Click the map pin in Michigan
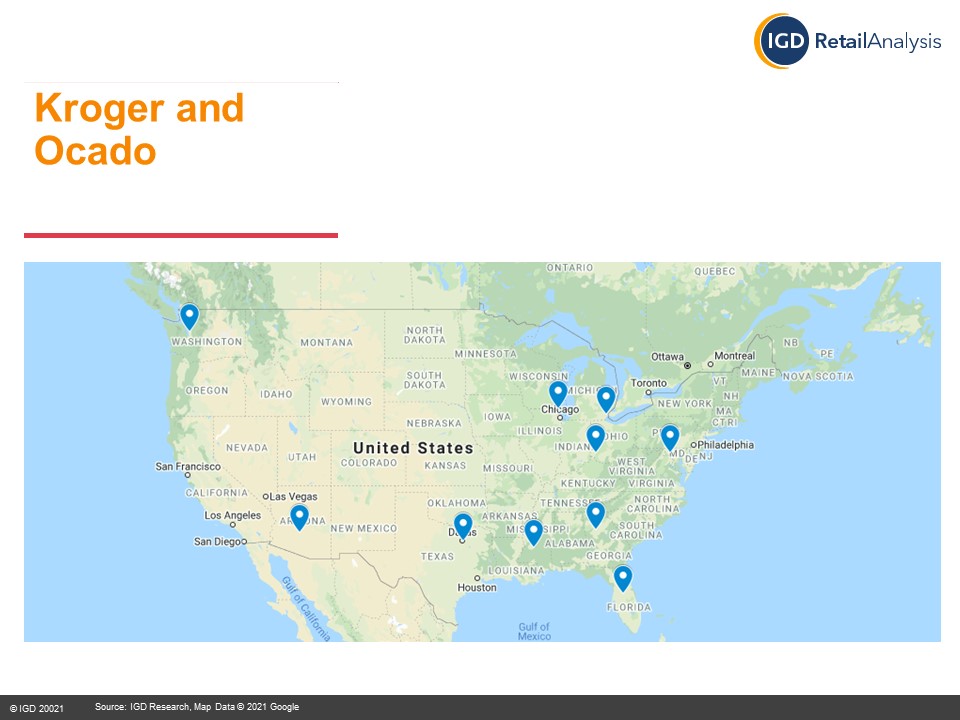 tap(606, 400)
